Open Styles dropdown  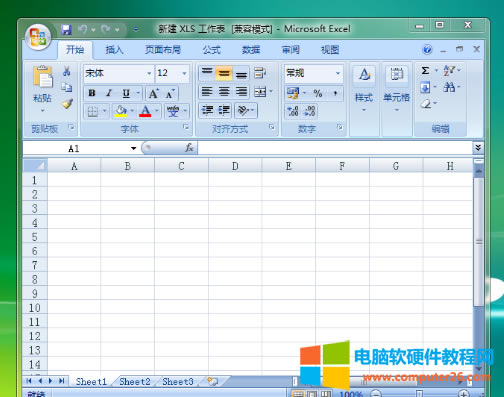364,88
